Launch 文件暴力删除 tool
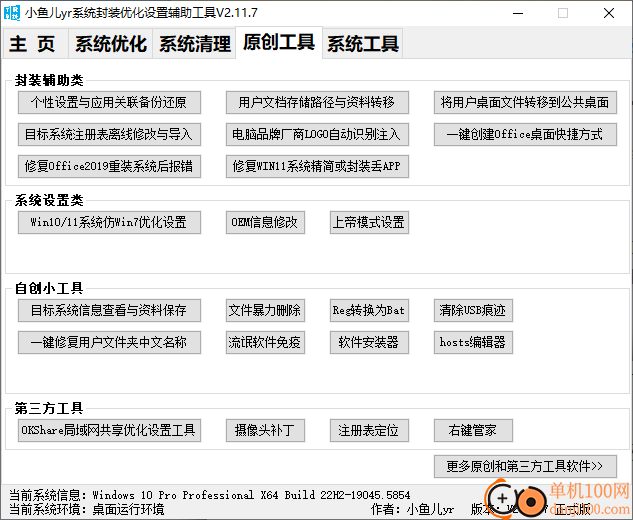This screenshot has width=633, height=520. click(x=265, y=310)
